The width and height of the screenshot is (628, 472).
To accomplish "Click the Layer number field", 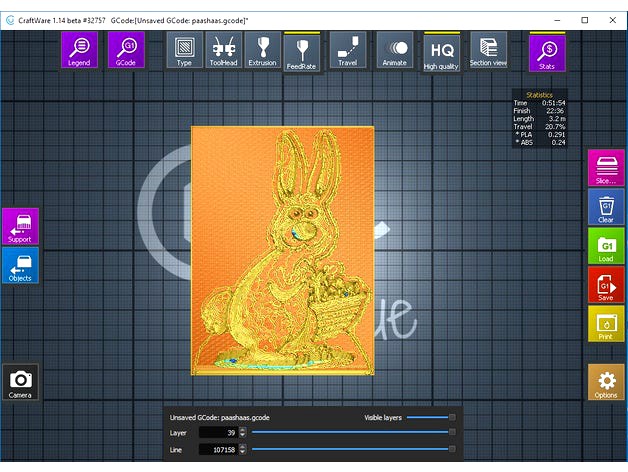I will (219, 432).
